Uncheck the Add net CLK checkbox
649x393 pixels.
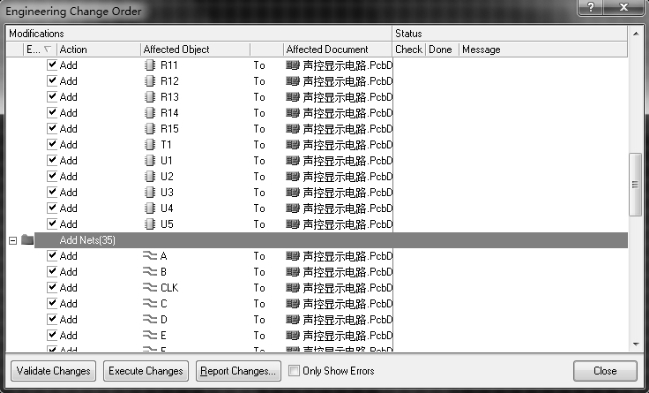tap(52, 287)
